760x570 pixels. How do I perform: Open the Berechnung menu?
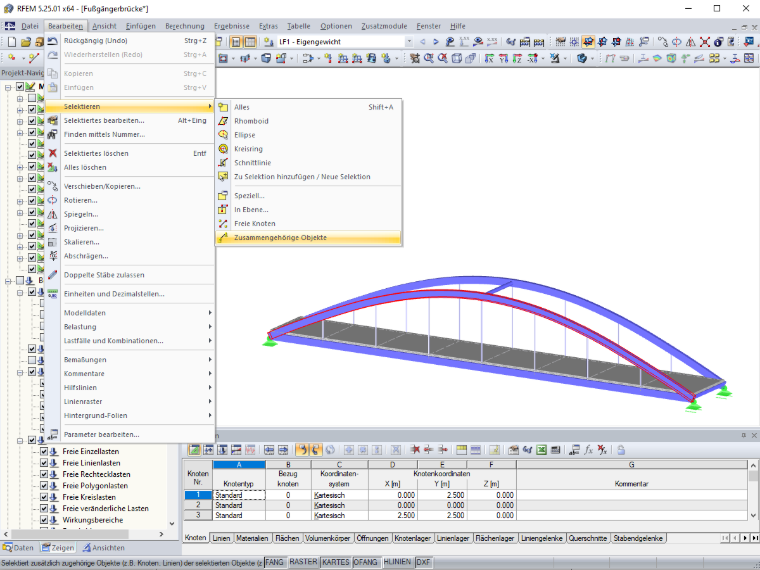pyautogui.click(x=185, y=26)
